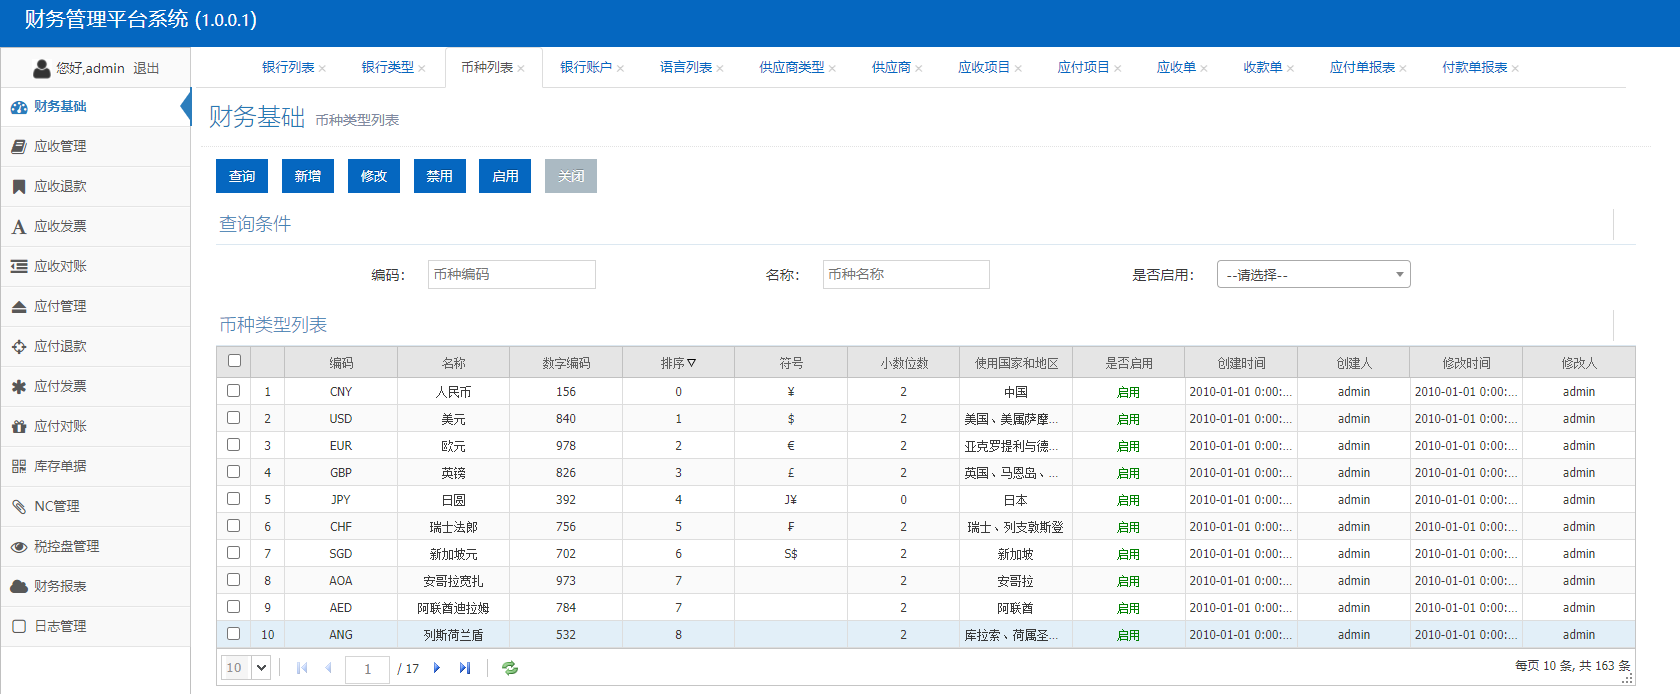Viewport: 1680px width, 694px height.
Task: Check the select-all checkbox in table header
Action: click(234, 361)
